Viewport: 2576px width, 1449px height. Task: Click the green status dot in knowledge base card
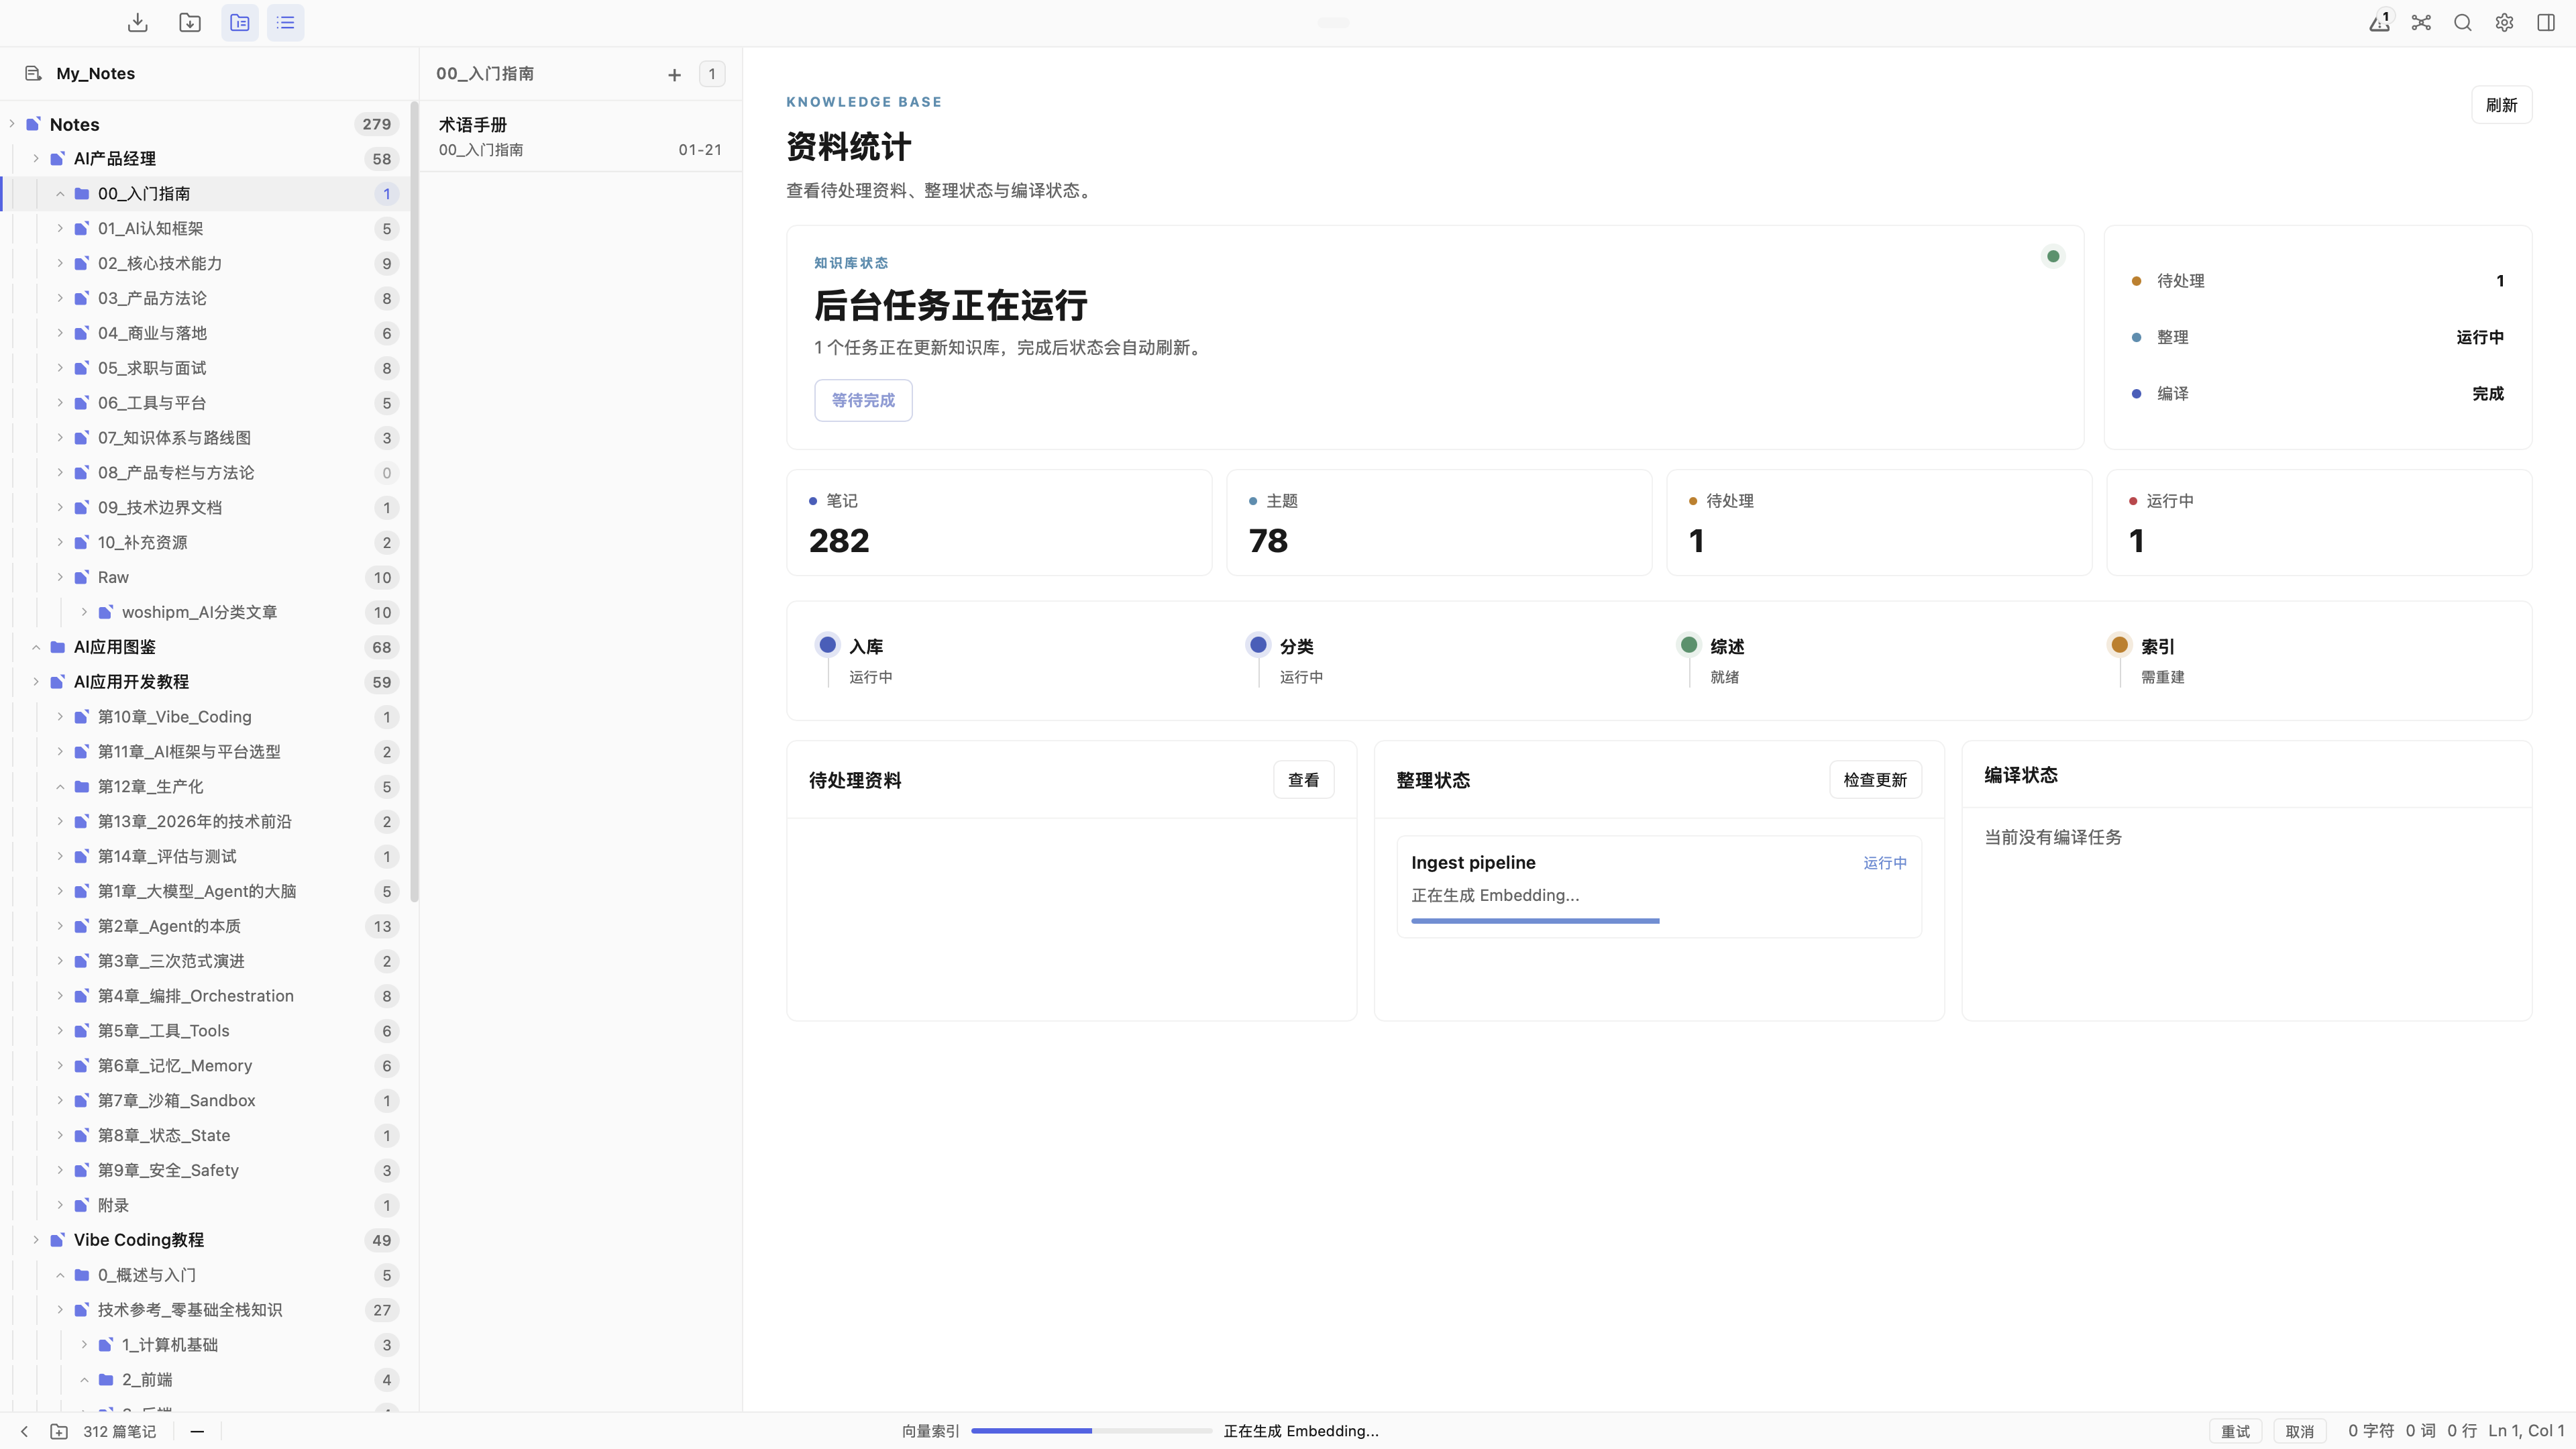pyautogui.click(x=2053, y=256)
